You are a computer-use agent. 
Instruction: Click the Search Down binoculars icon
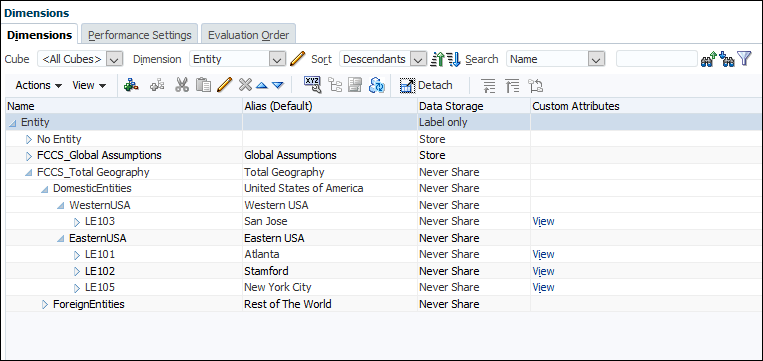click(x=727, y=59)
